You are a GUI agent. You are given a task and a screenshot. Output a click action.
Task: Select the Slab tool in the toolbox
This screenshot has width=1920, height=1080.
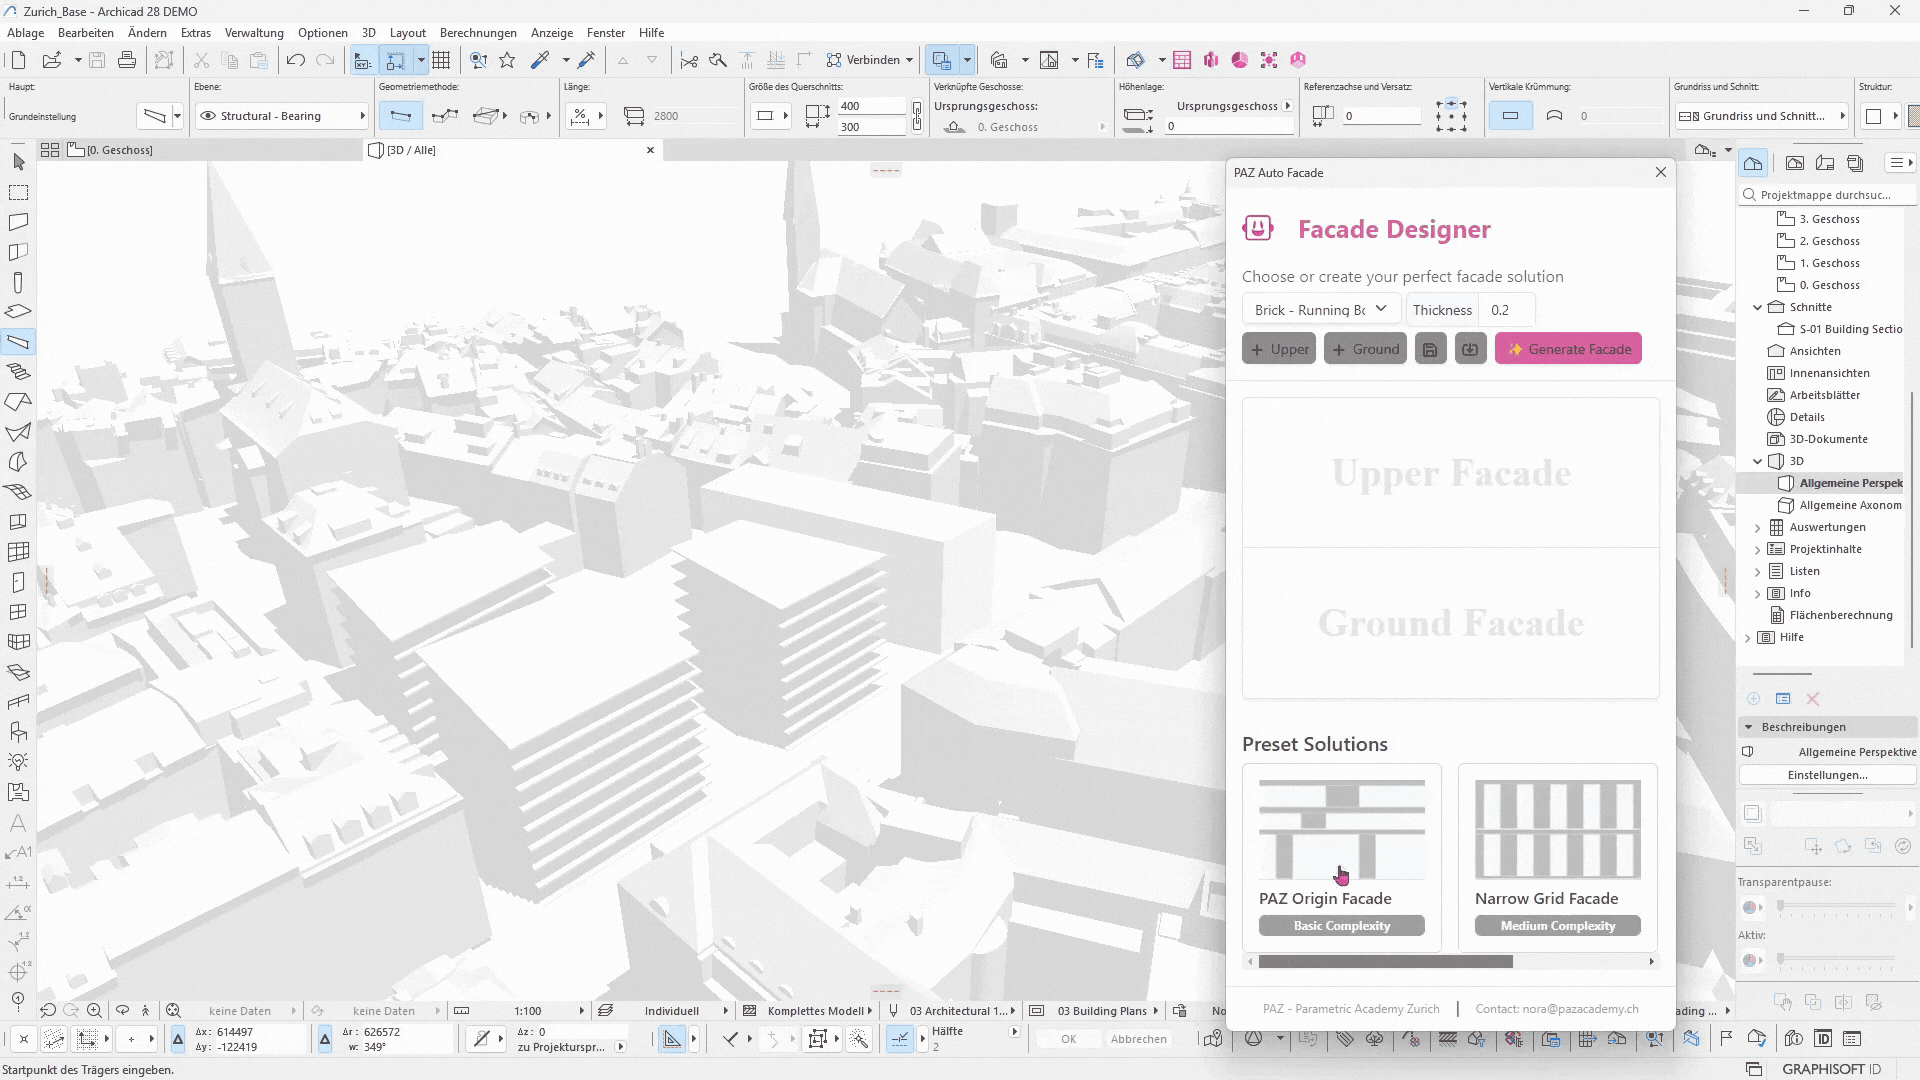(x=18, y=312)
